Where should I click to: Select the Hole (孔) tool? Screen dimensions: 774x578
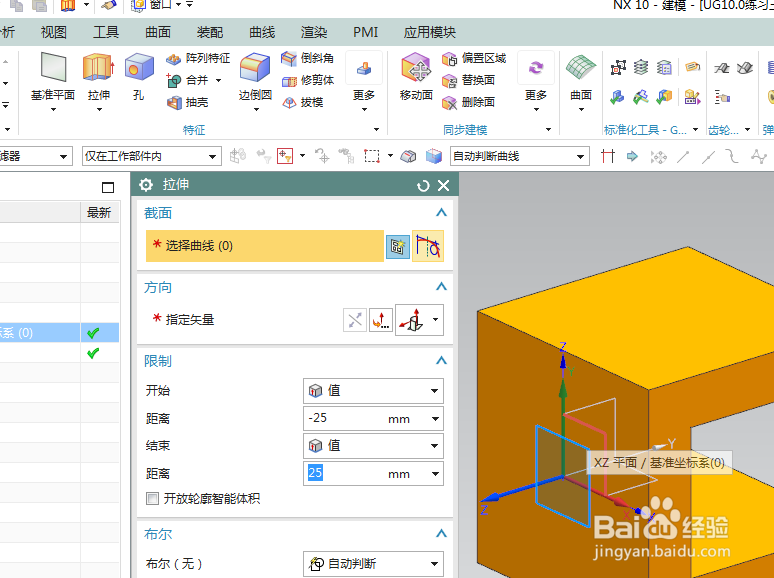(x=139, y=68)
